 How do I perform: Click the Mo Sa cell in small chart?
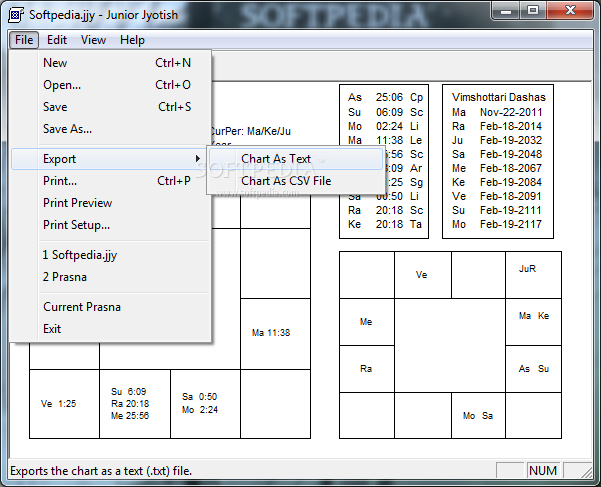[478, 416]
